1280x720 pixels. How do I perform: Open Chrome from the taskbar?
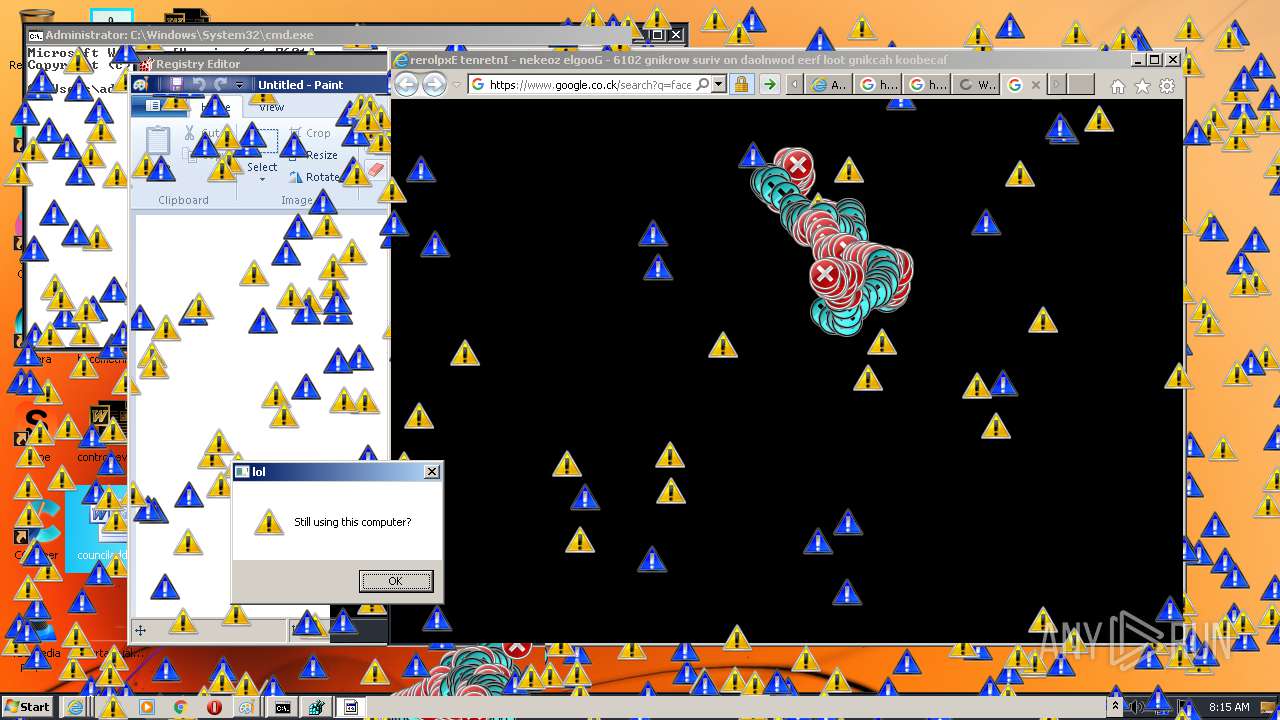[x=180, y=707]
